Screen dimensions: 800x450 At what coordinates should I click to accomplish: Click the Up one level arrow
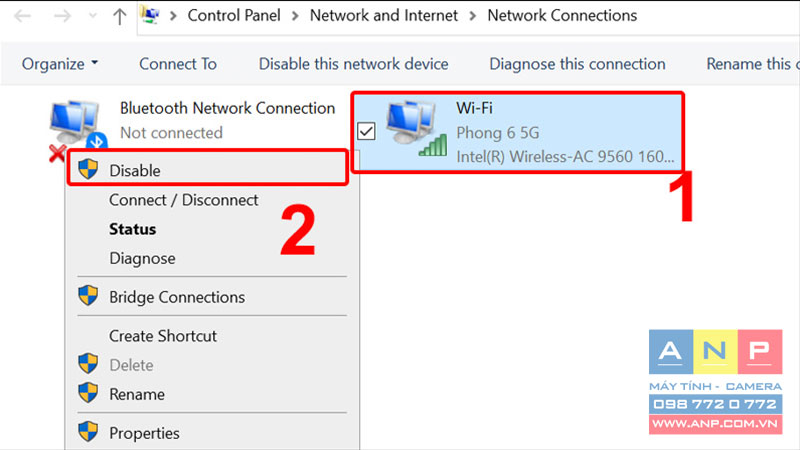point(119,16)
